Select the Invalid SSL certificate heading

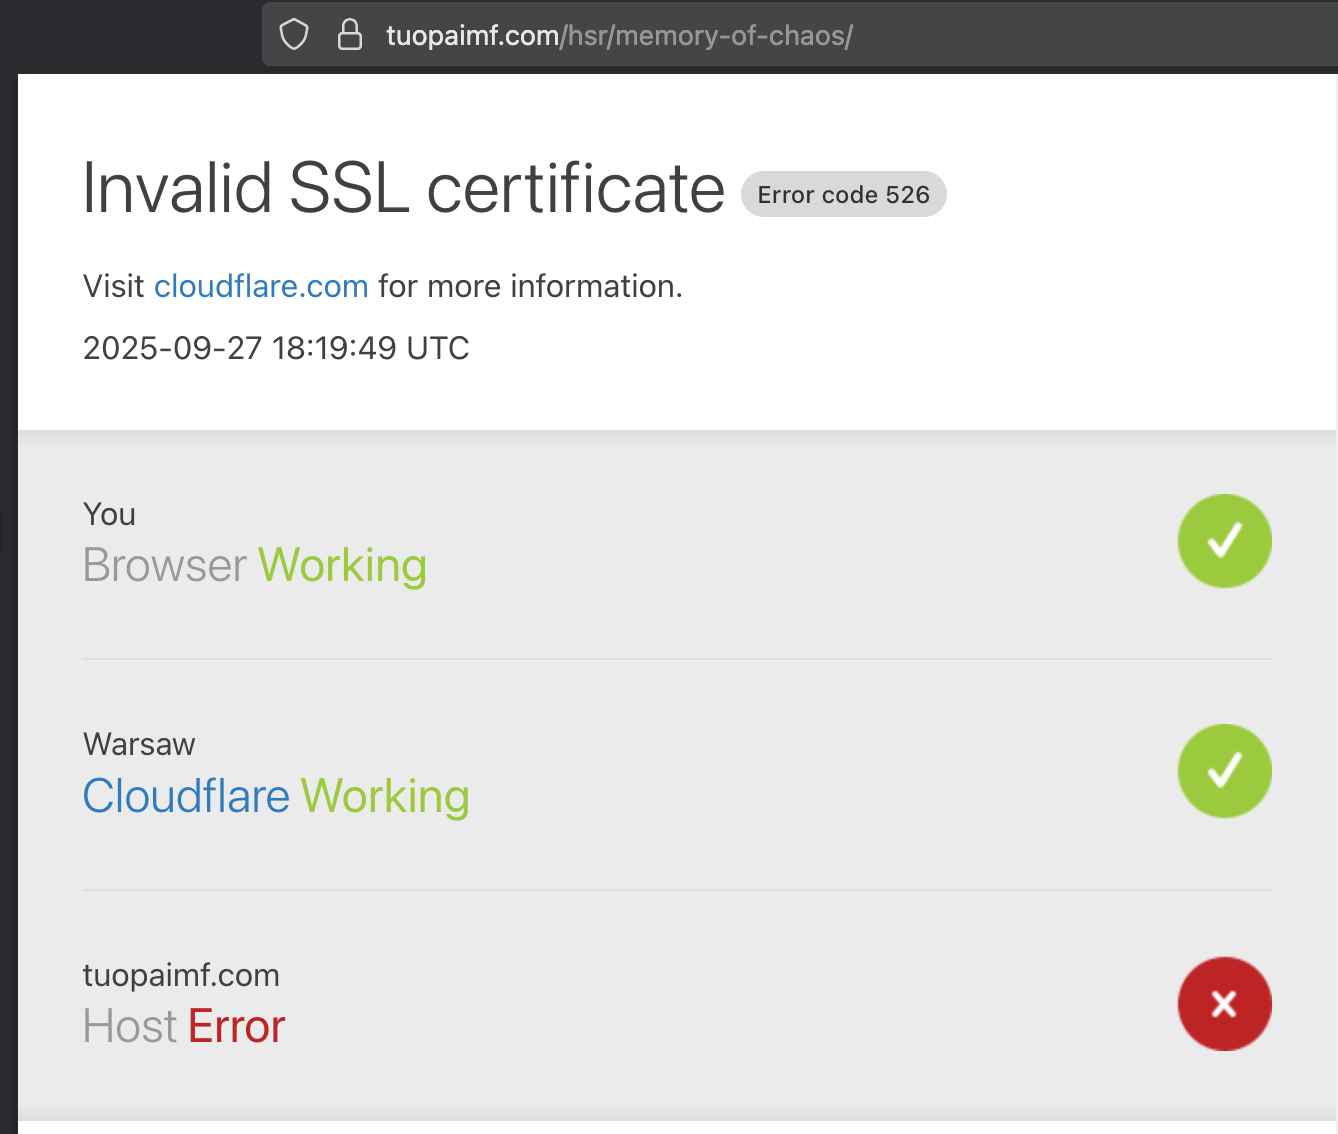(x=403, y=188)
